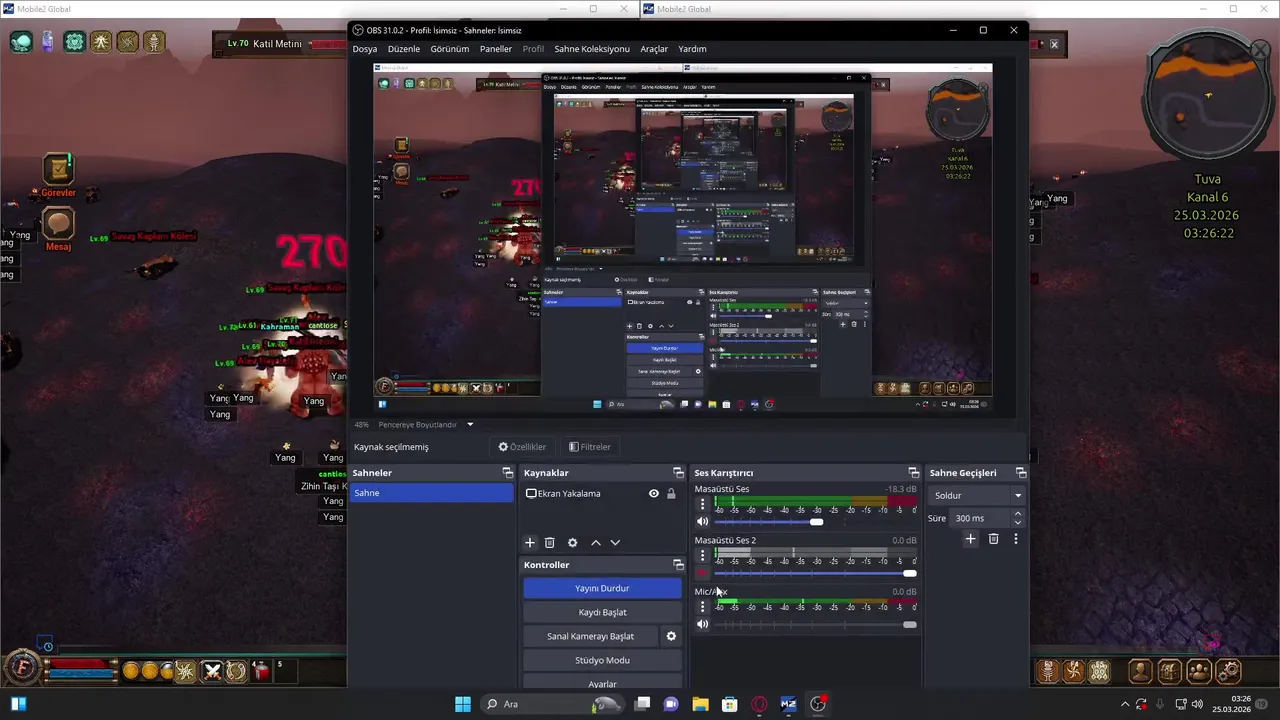Switch to Mobile2 via its taskbar icon
Viewport: 1280px width, 720px height.
click(x=788, y=704)
